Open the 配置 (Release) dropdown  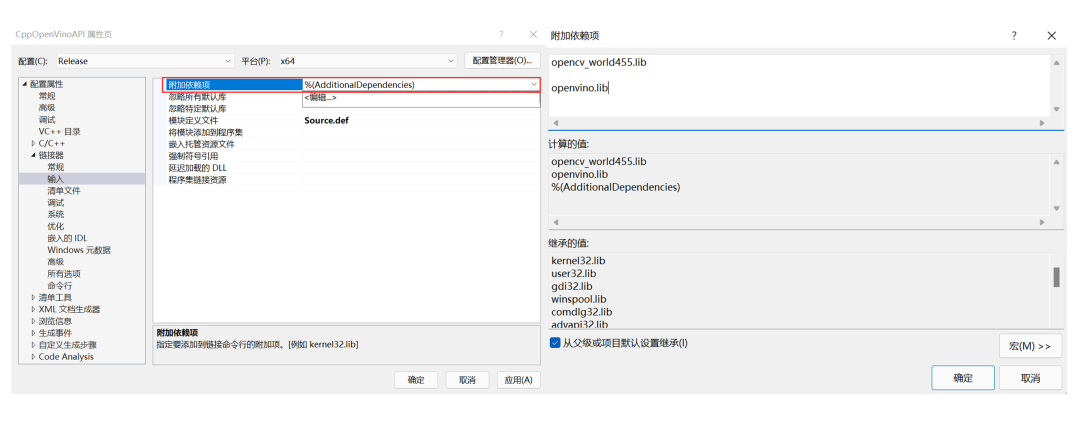tap(145, 61)
